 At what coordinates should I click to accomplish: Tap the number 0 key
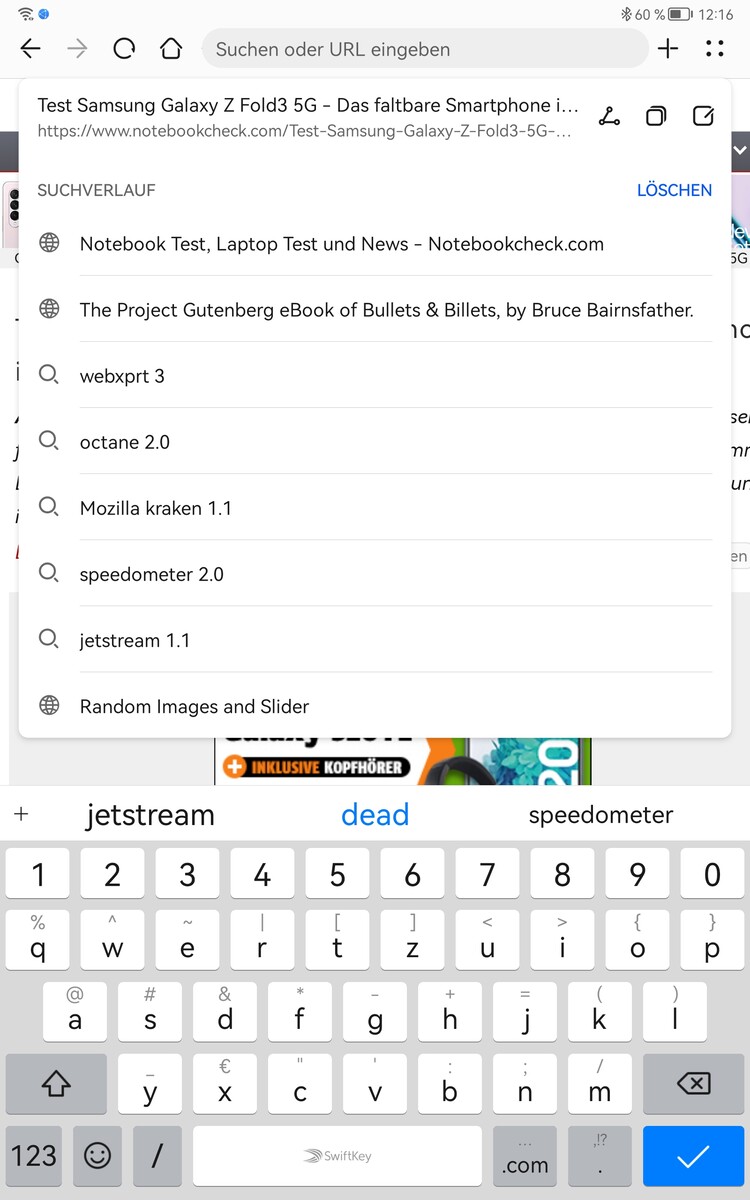pyautogui.click(x=712, y=873)
